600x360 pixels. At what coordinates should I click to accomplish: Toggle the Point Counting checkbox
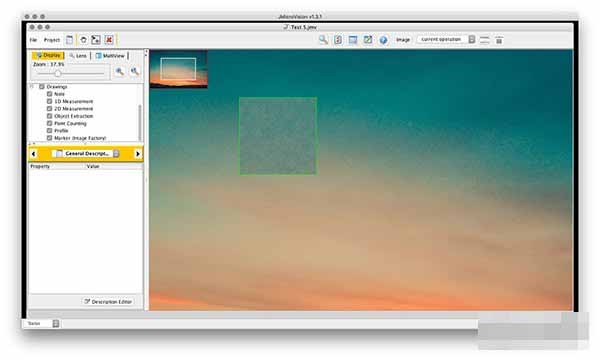point(49,123)
